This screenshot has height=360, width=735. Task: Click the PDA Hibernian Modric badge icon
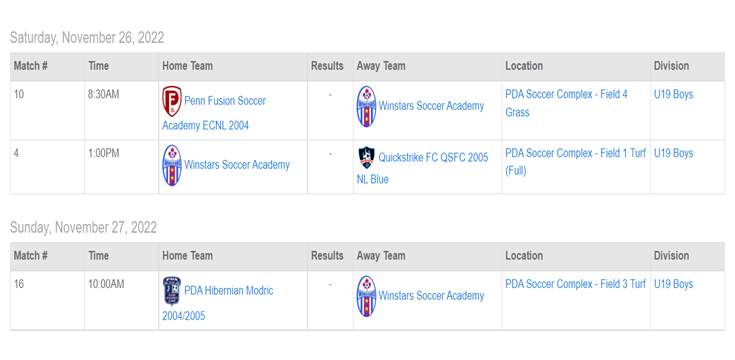coord(172,291)
